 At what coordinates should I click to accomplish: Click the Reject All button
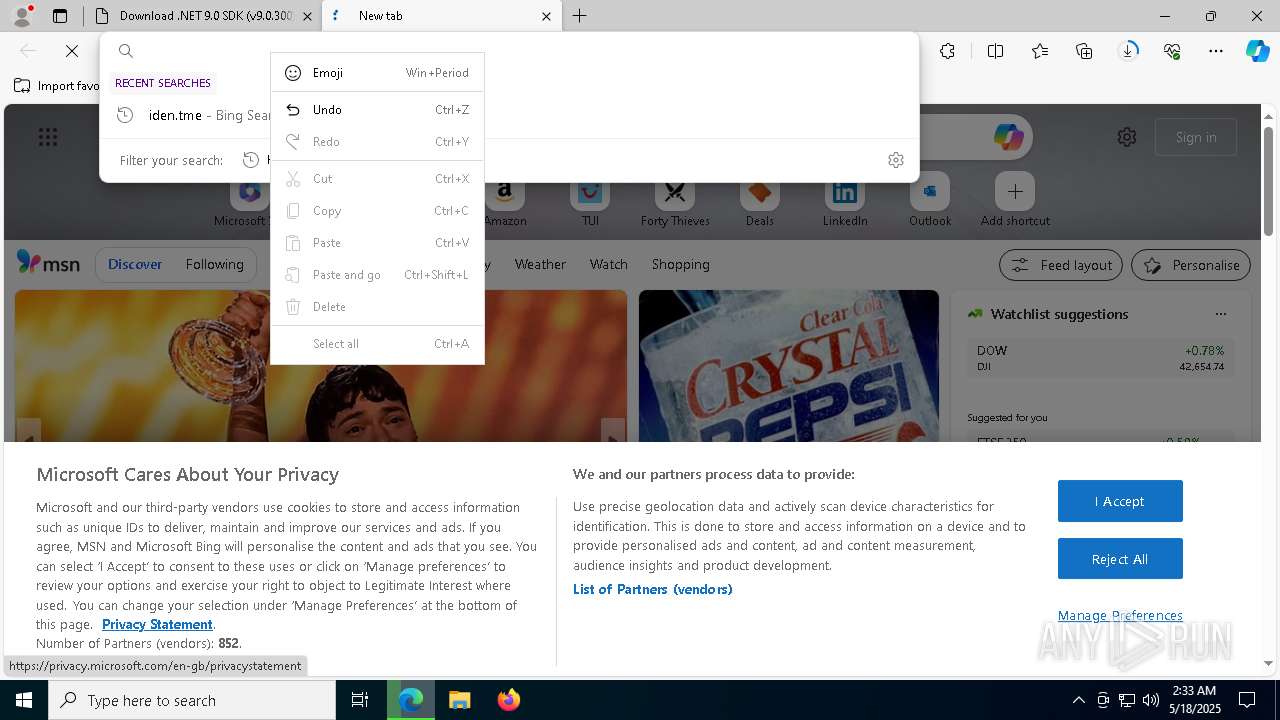tap(1120, 559)
